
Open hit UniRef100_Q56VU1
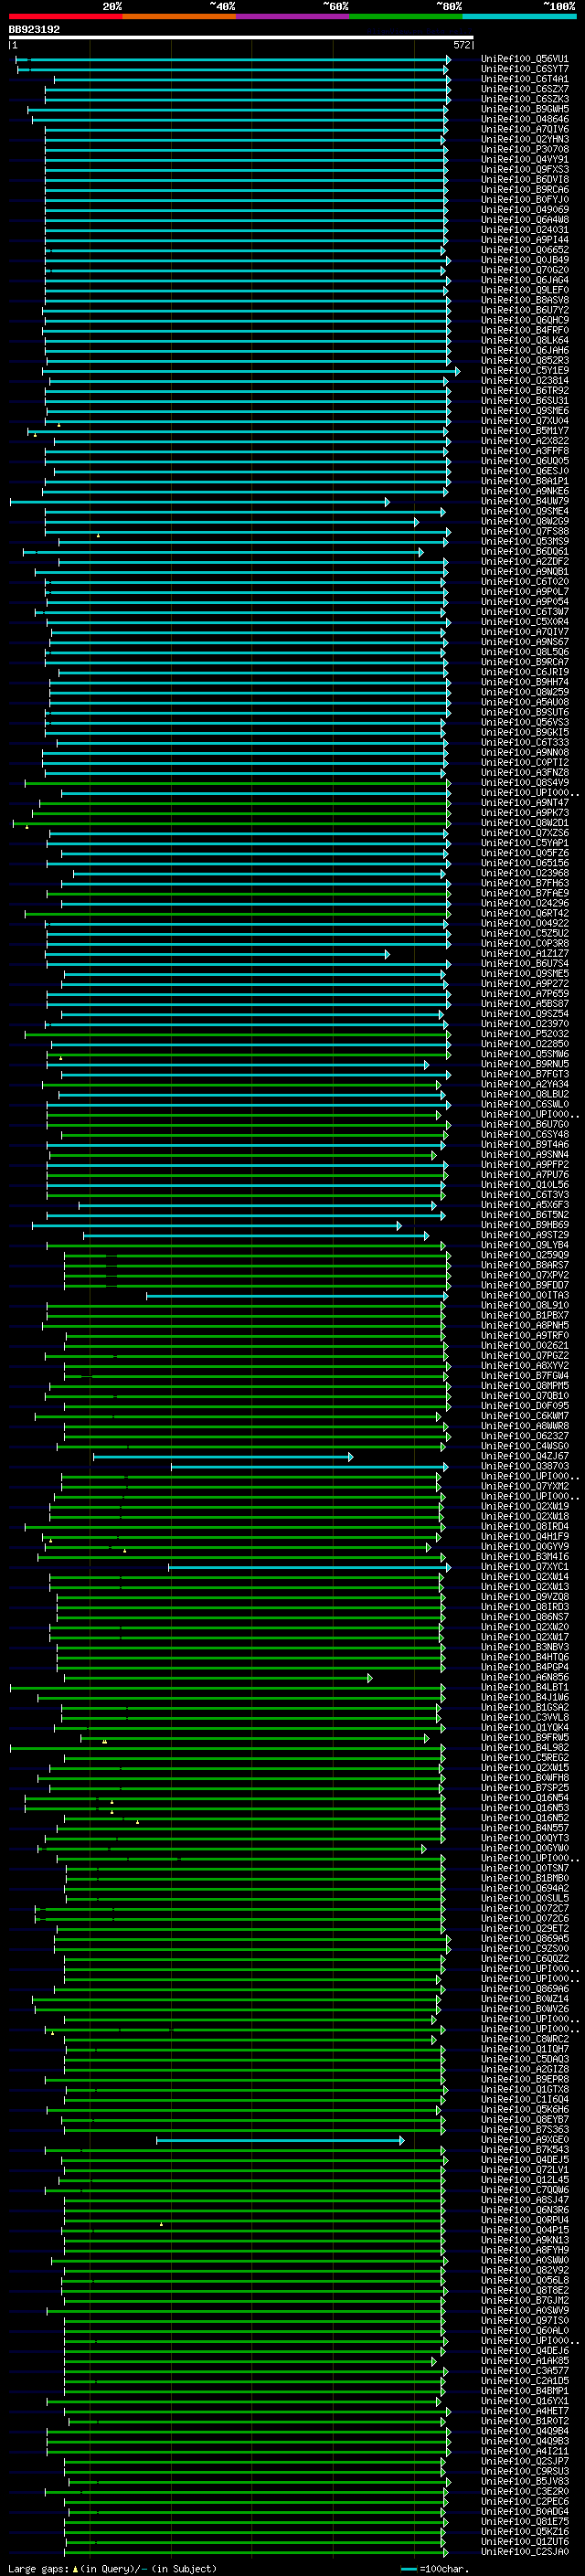[x=524, y=59]
